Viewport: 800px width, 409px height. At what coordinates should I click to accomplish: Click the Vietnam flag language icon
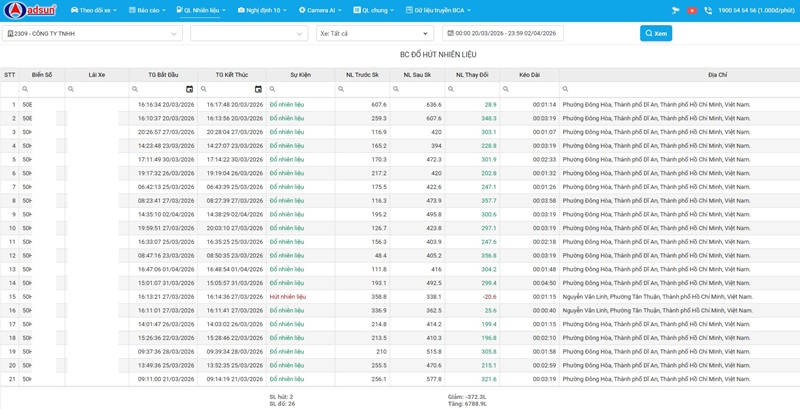pos(691,10)
